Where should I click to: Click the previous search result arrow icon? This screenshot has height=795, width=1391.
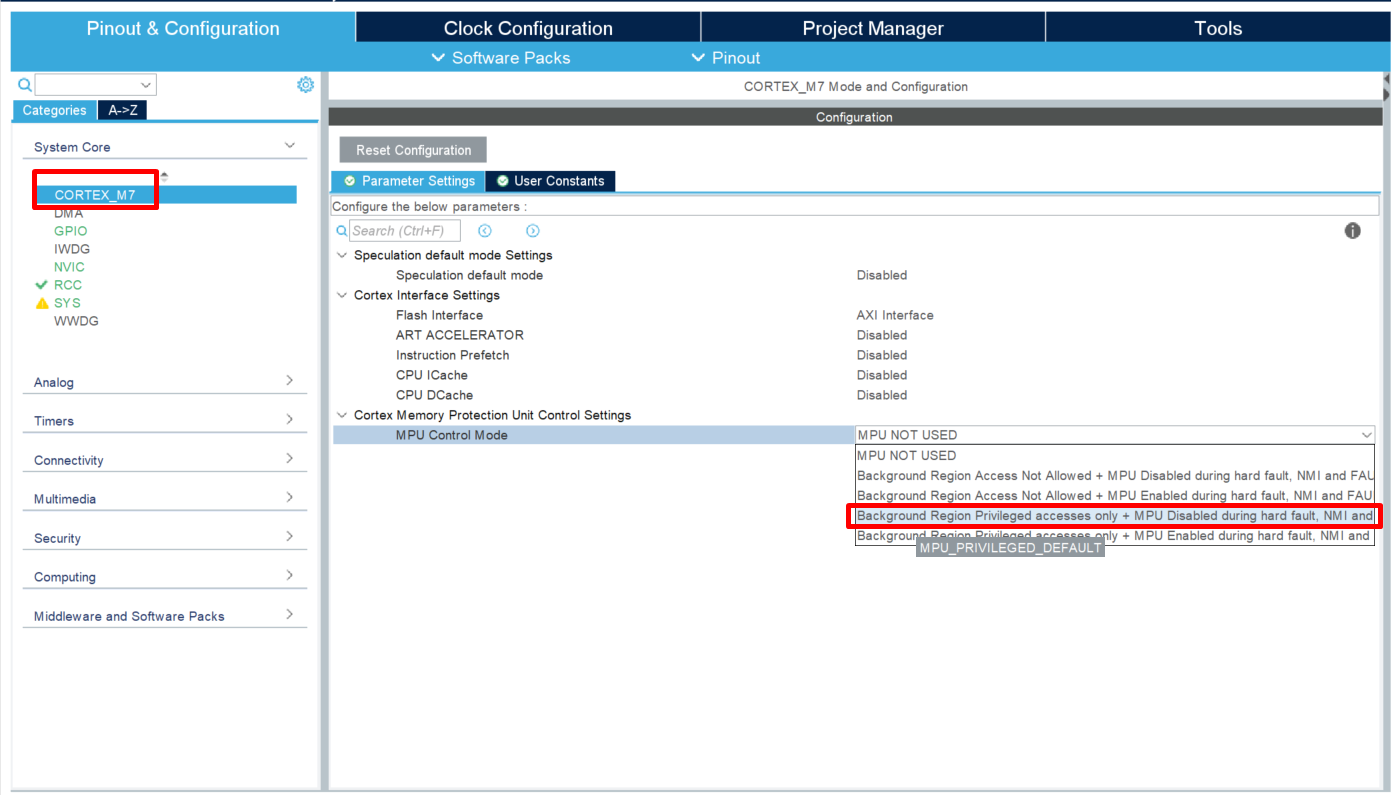point(484,230)
